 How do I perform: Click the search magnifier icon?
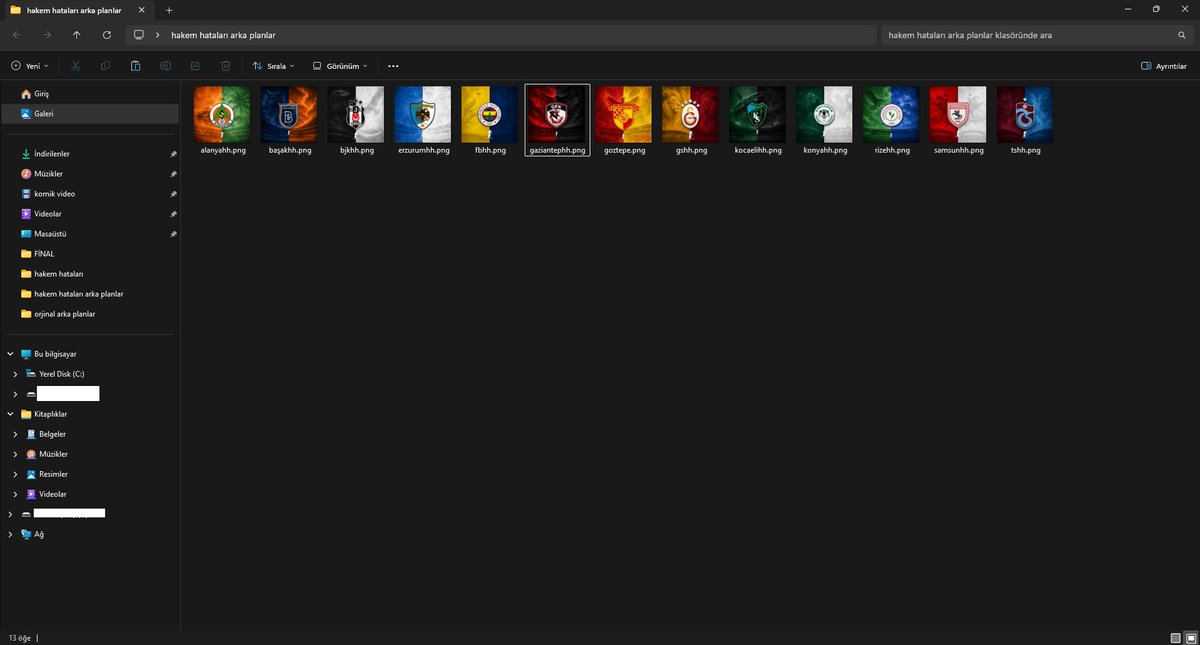pos(1182,35)
